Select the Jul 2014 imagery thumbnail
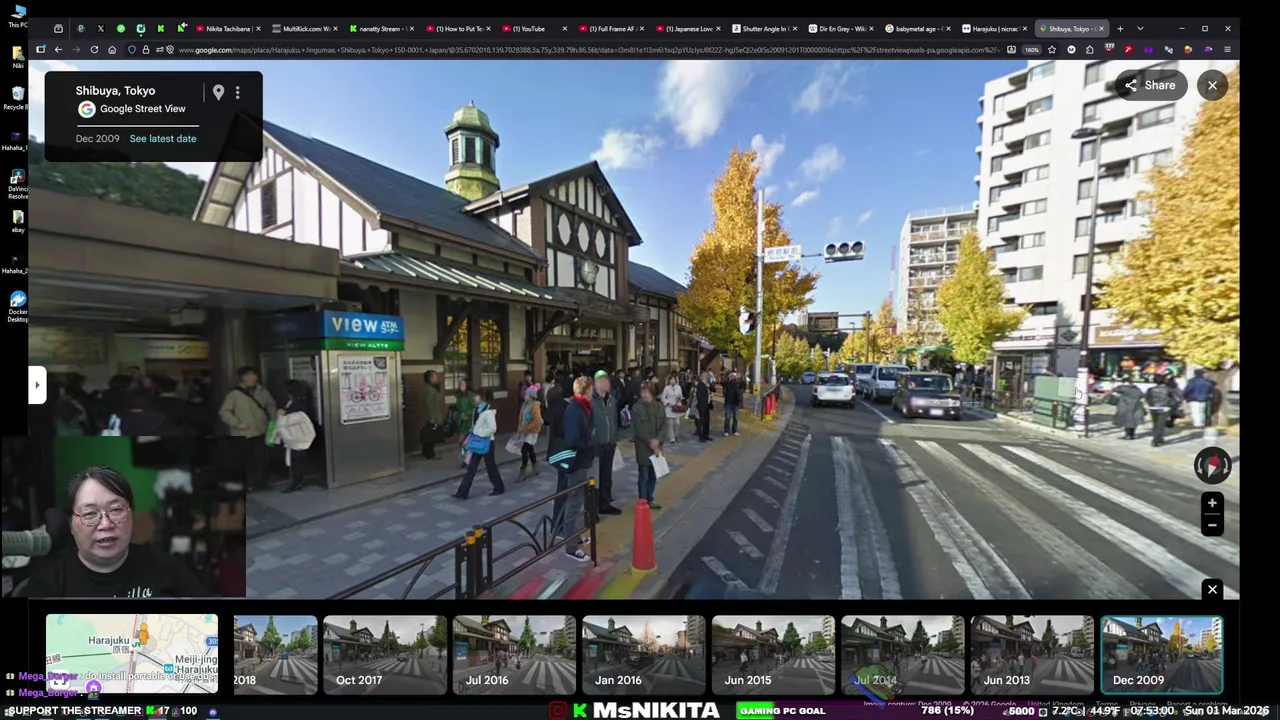Viewport: 1280px width, 720px height. (902, 655)
